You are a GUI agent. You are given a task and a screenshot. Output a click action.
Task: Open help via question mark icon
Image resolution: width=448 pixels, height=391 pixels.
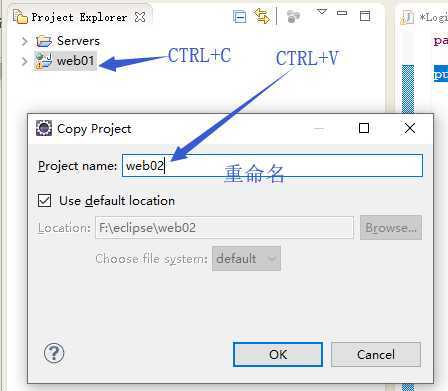(54, 353)
